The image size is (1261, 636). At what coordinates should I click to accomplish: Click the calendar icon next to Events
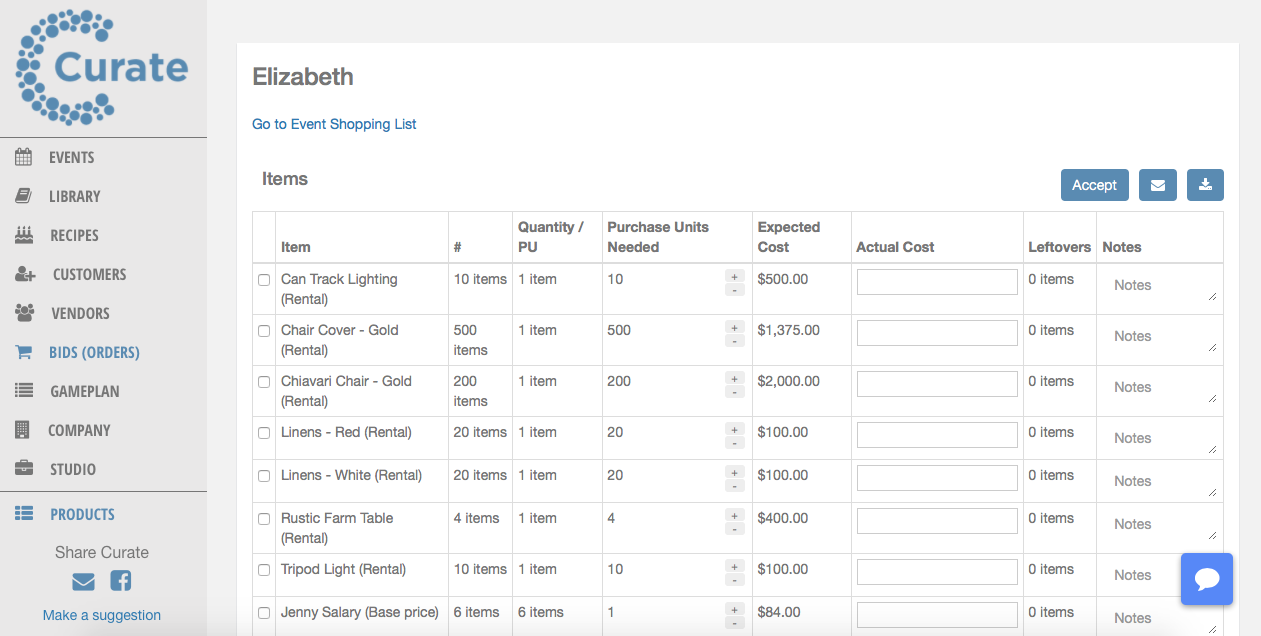click(x=24, y=157)
